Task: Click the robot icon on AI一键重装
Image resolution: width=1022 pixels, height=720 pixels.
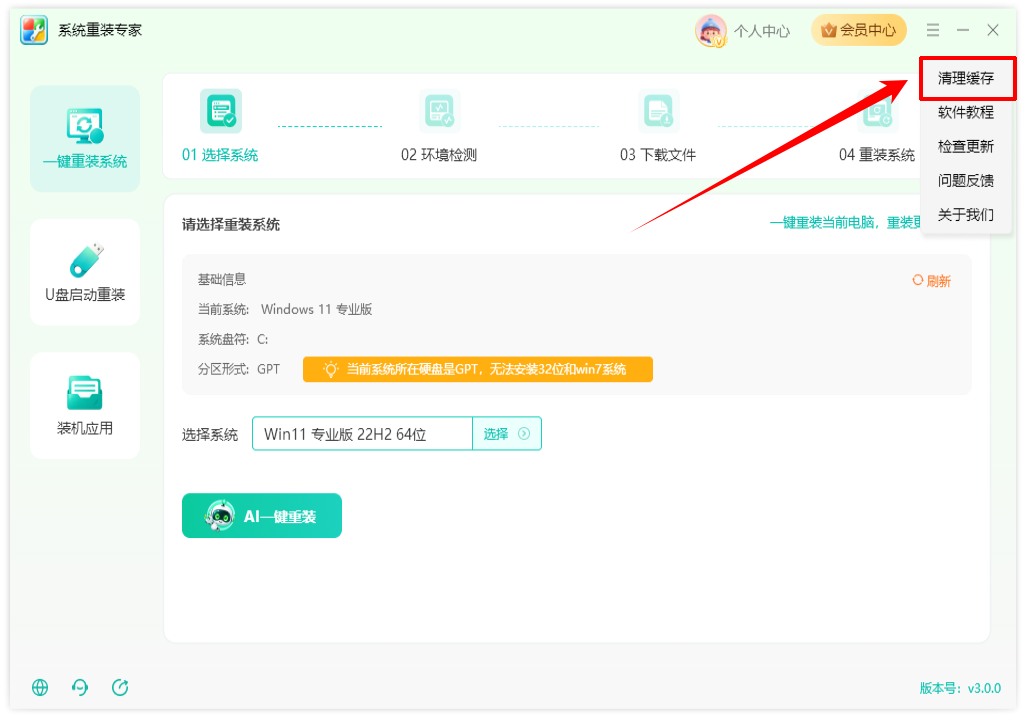Action: pos(220,516)
